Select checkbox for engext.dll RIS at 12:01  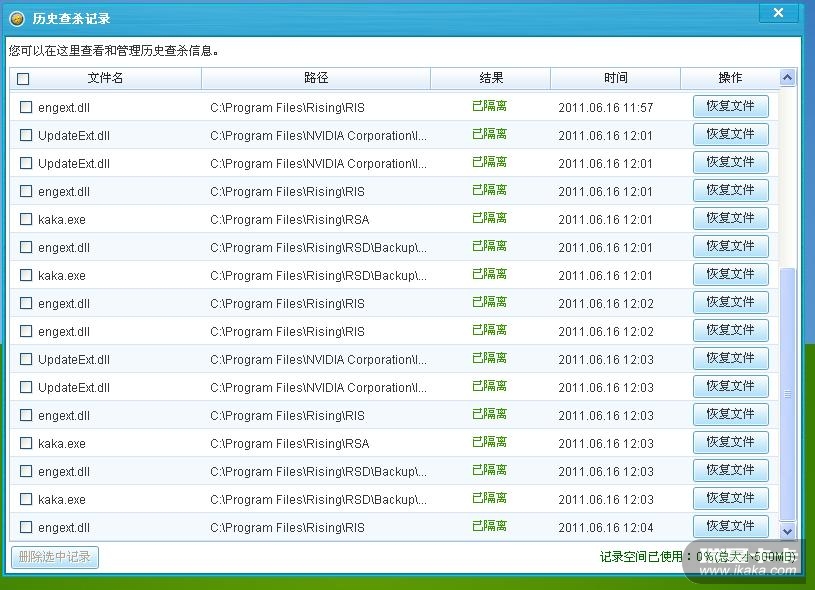click(x=25, y=191)
